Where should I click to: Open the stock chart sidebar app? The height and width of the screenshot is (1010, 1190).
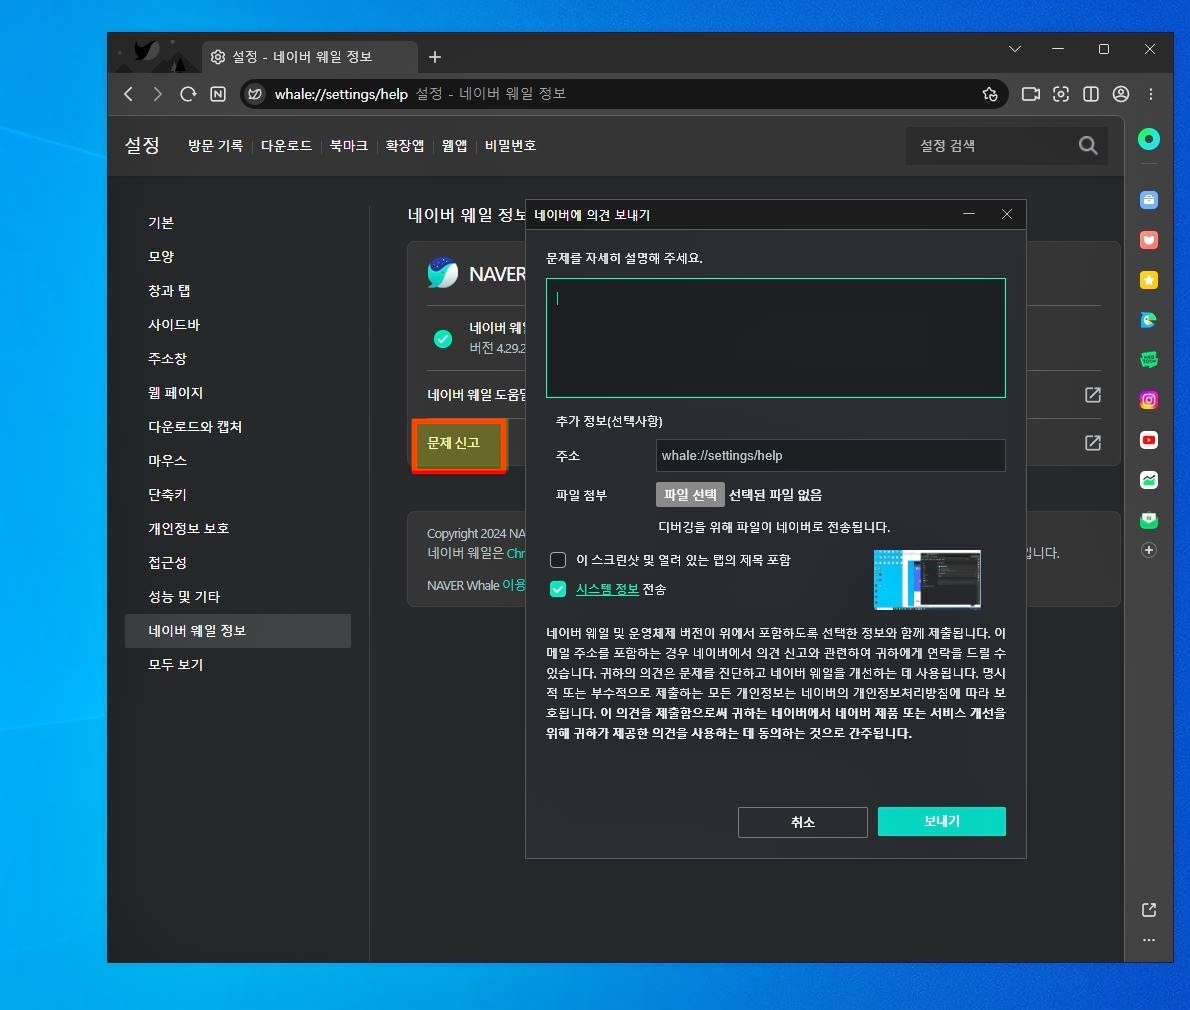pyautogui.click(x=1149, y=480)
